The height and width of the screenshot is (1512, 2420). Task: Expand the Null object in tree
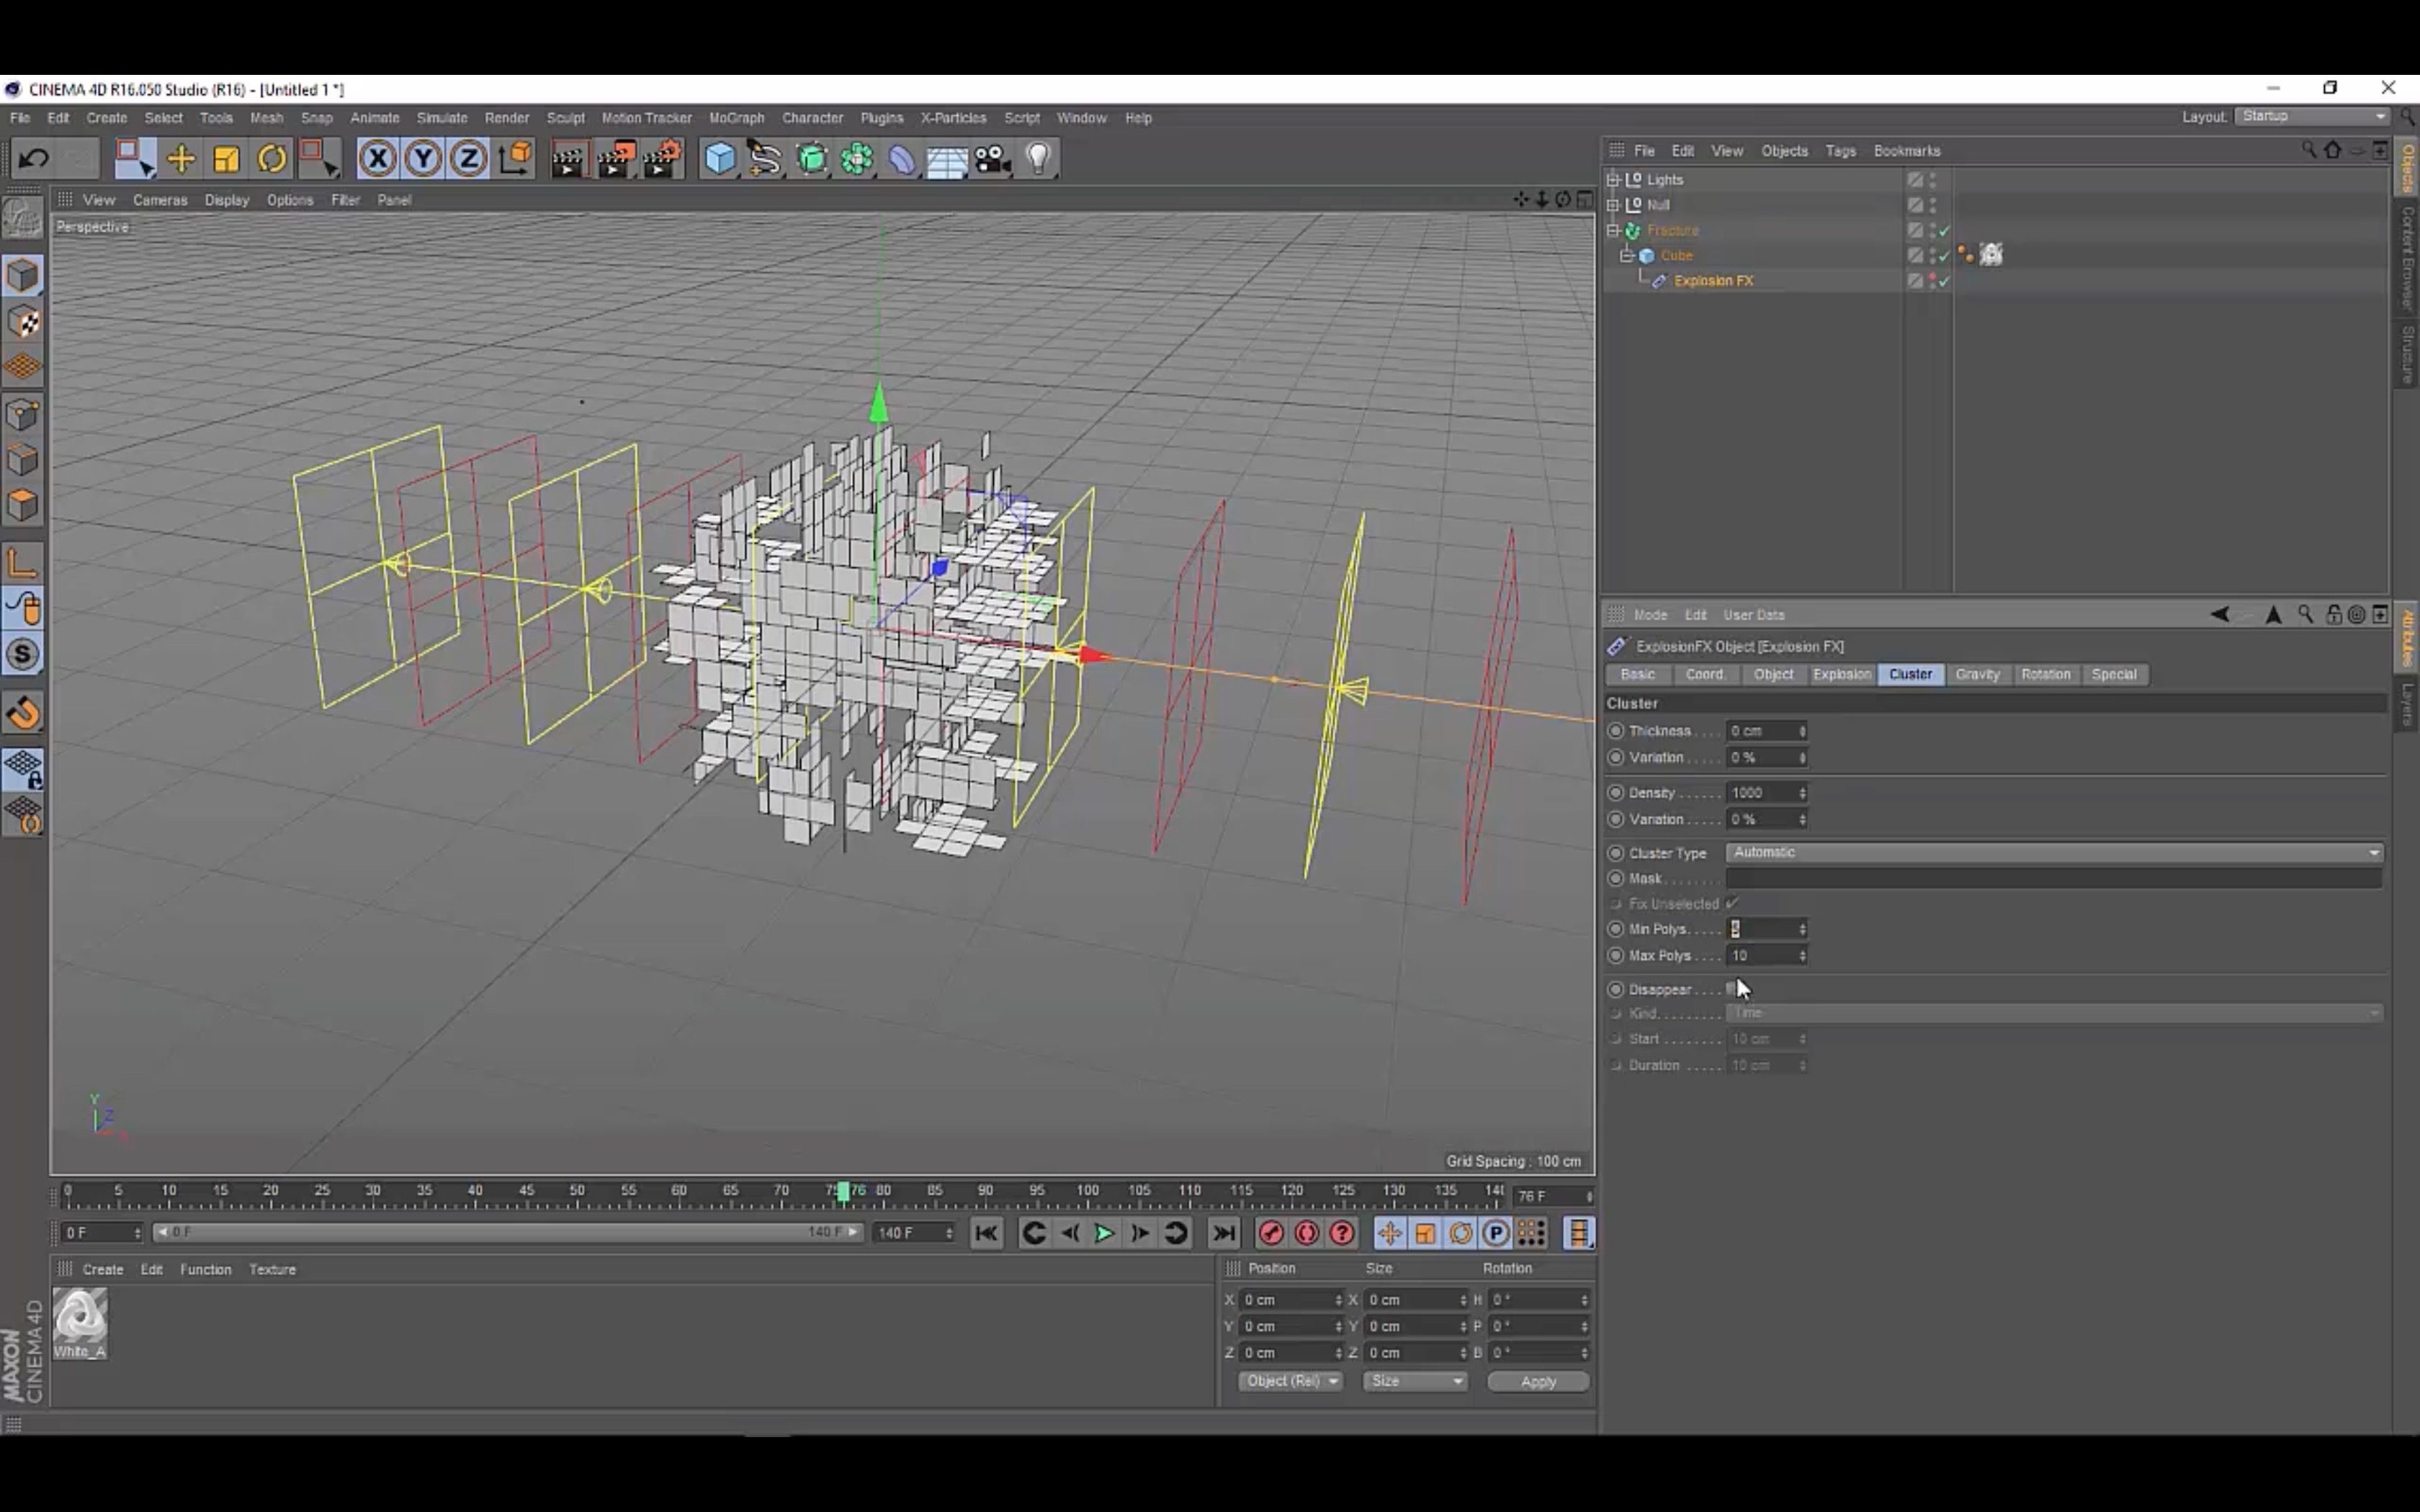(x=1612, y=205)
